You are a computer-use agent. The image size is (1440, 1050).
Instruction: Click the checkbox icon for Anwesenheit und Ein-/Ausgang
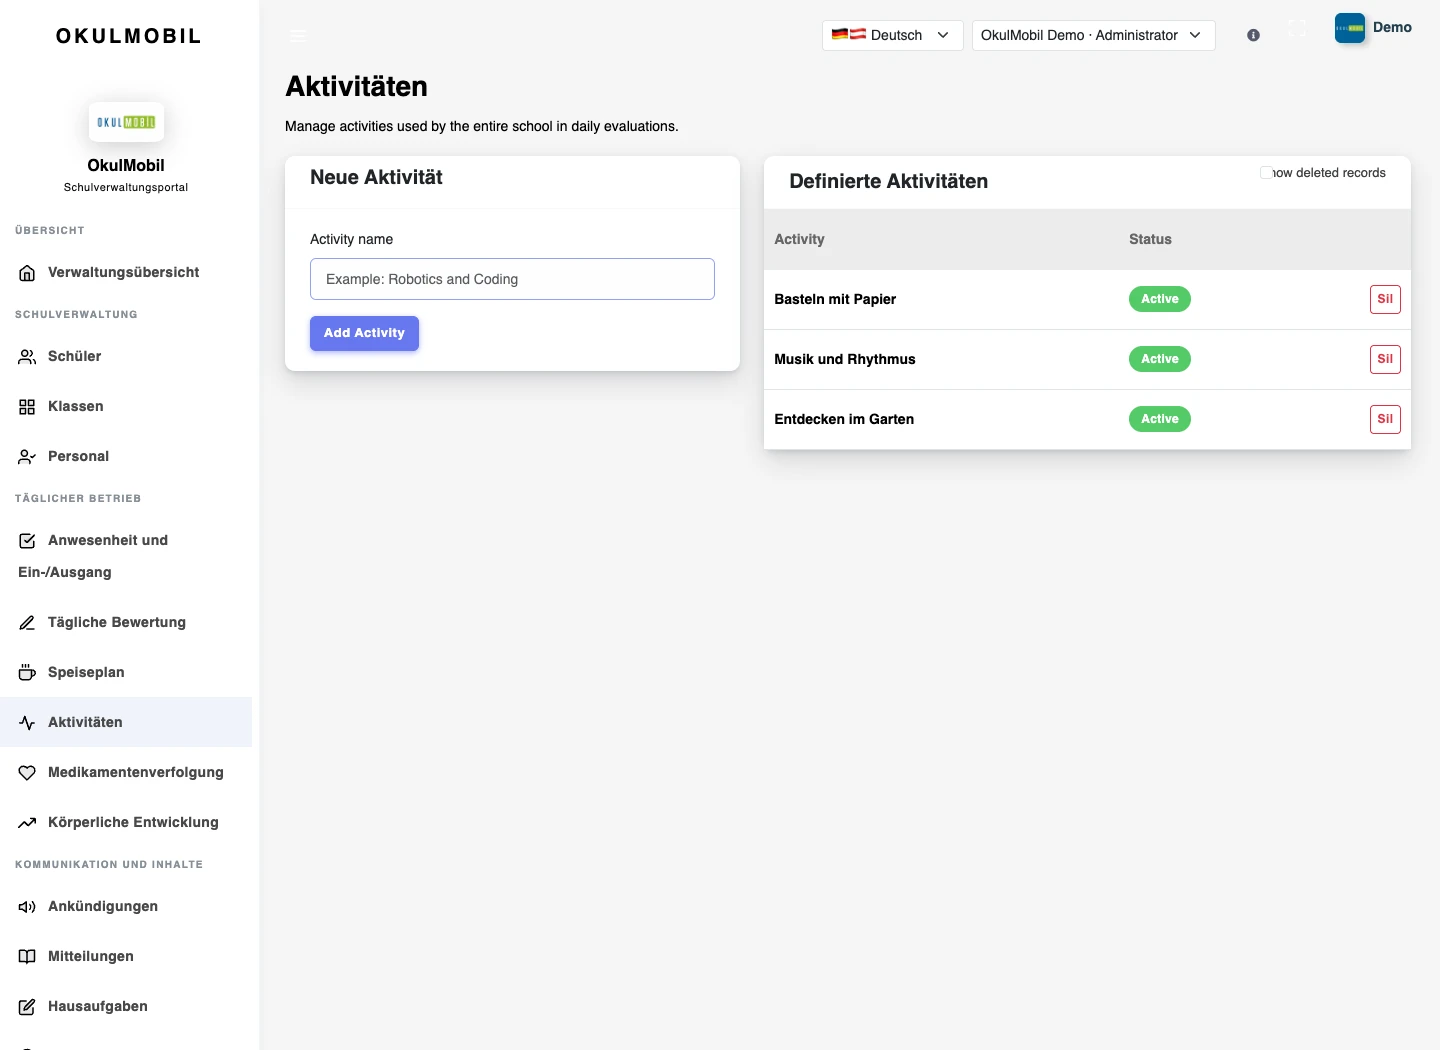[x=27, y=541]
